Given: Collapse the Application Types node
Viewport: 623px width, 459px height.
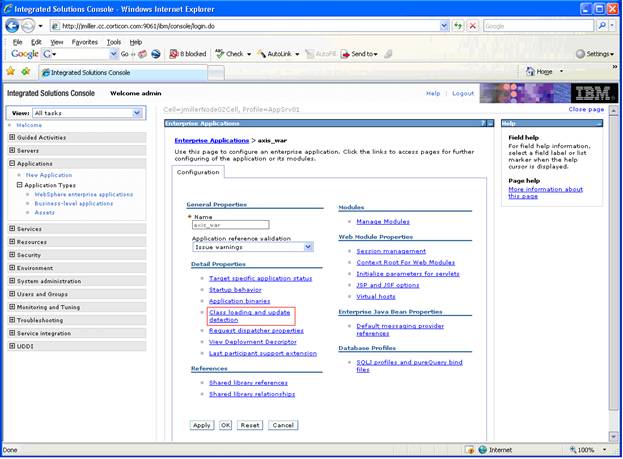Looking at the screenshot, I should [19, 185].
